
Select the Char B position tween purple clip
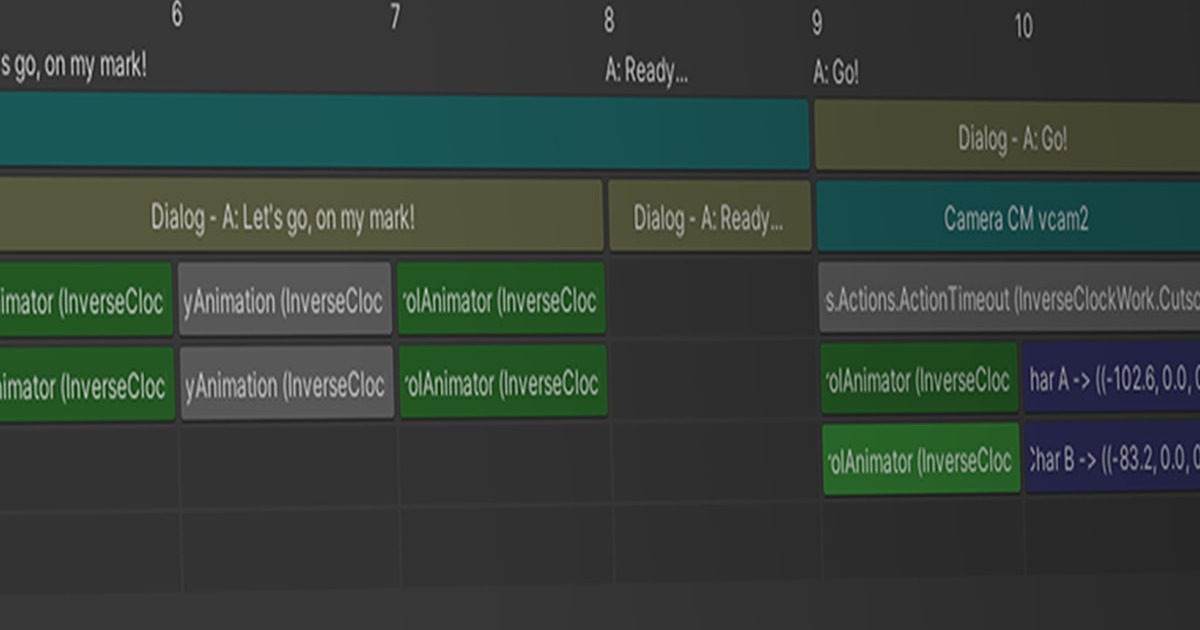[1110, 462]
